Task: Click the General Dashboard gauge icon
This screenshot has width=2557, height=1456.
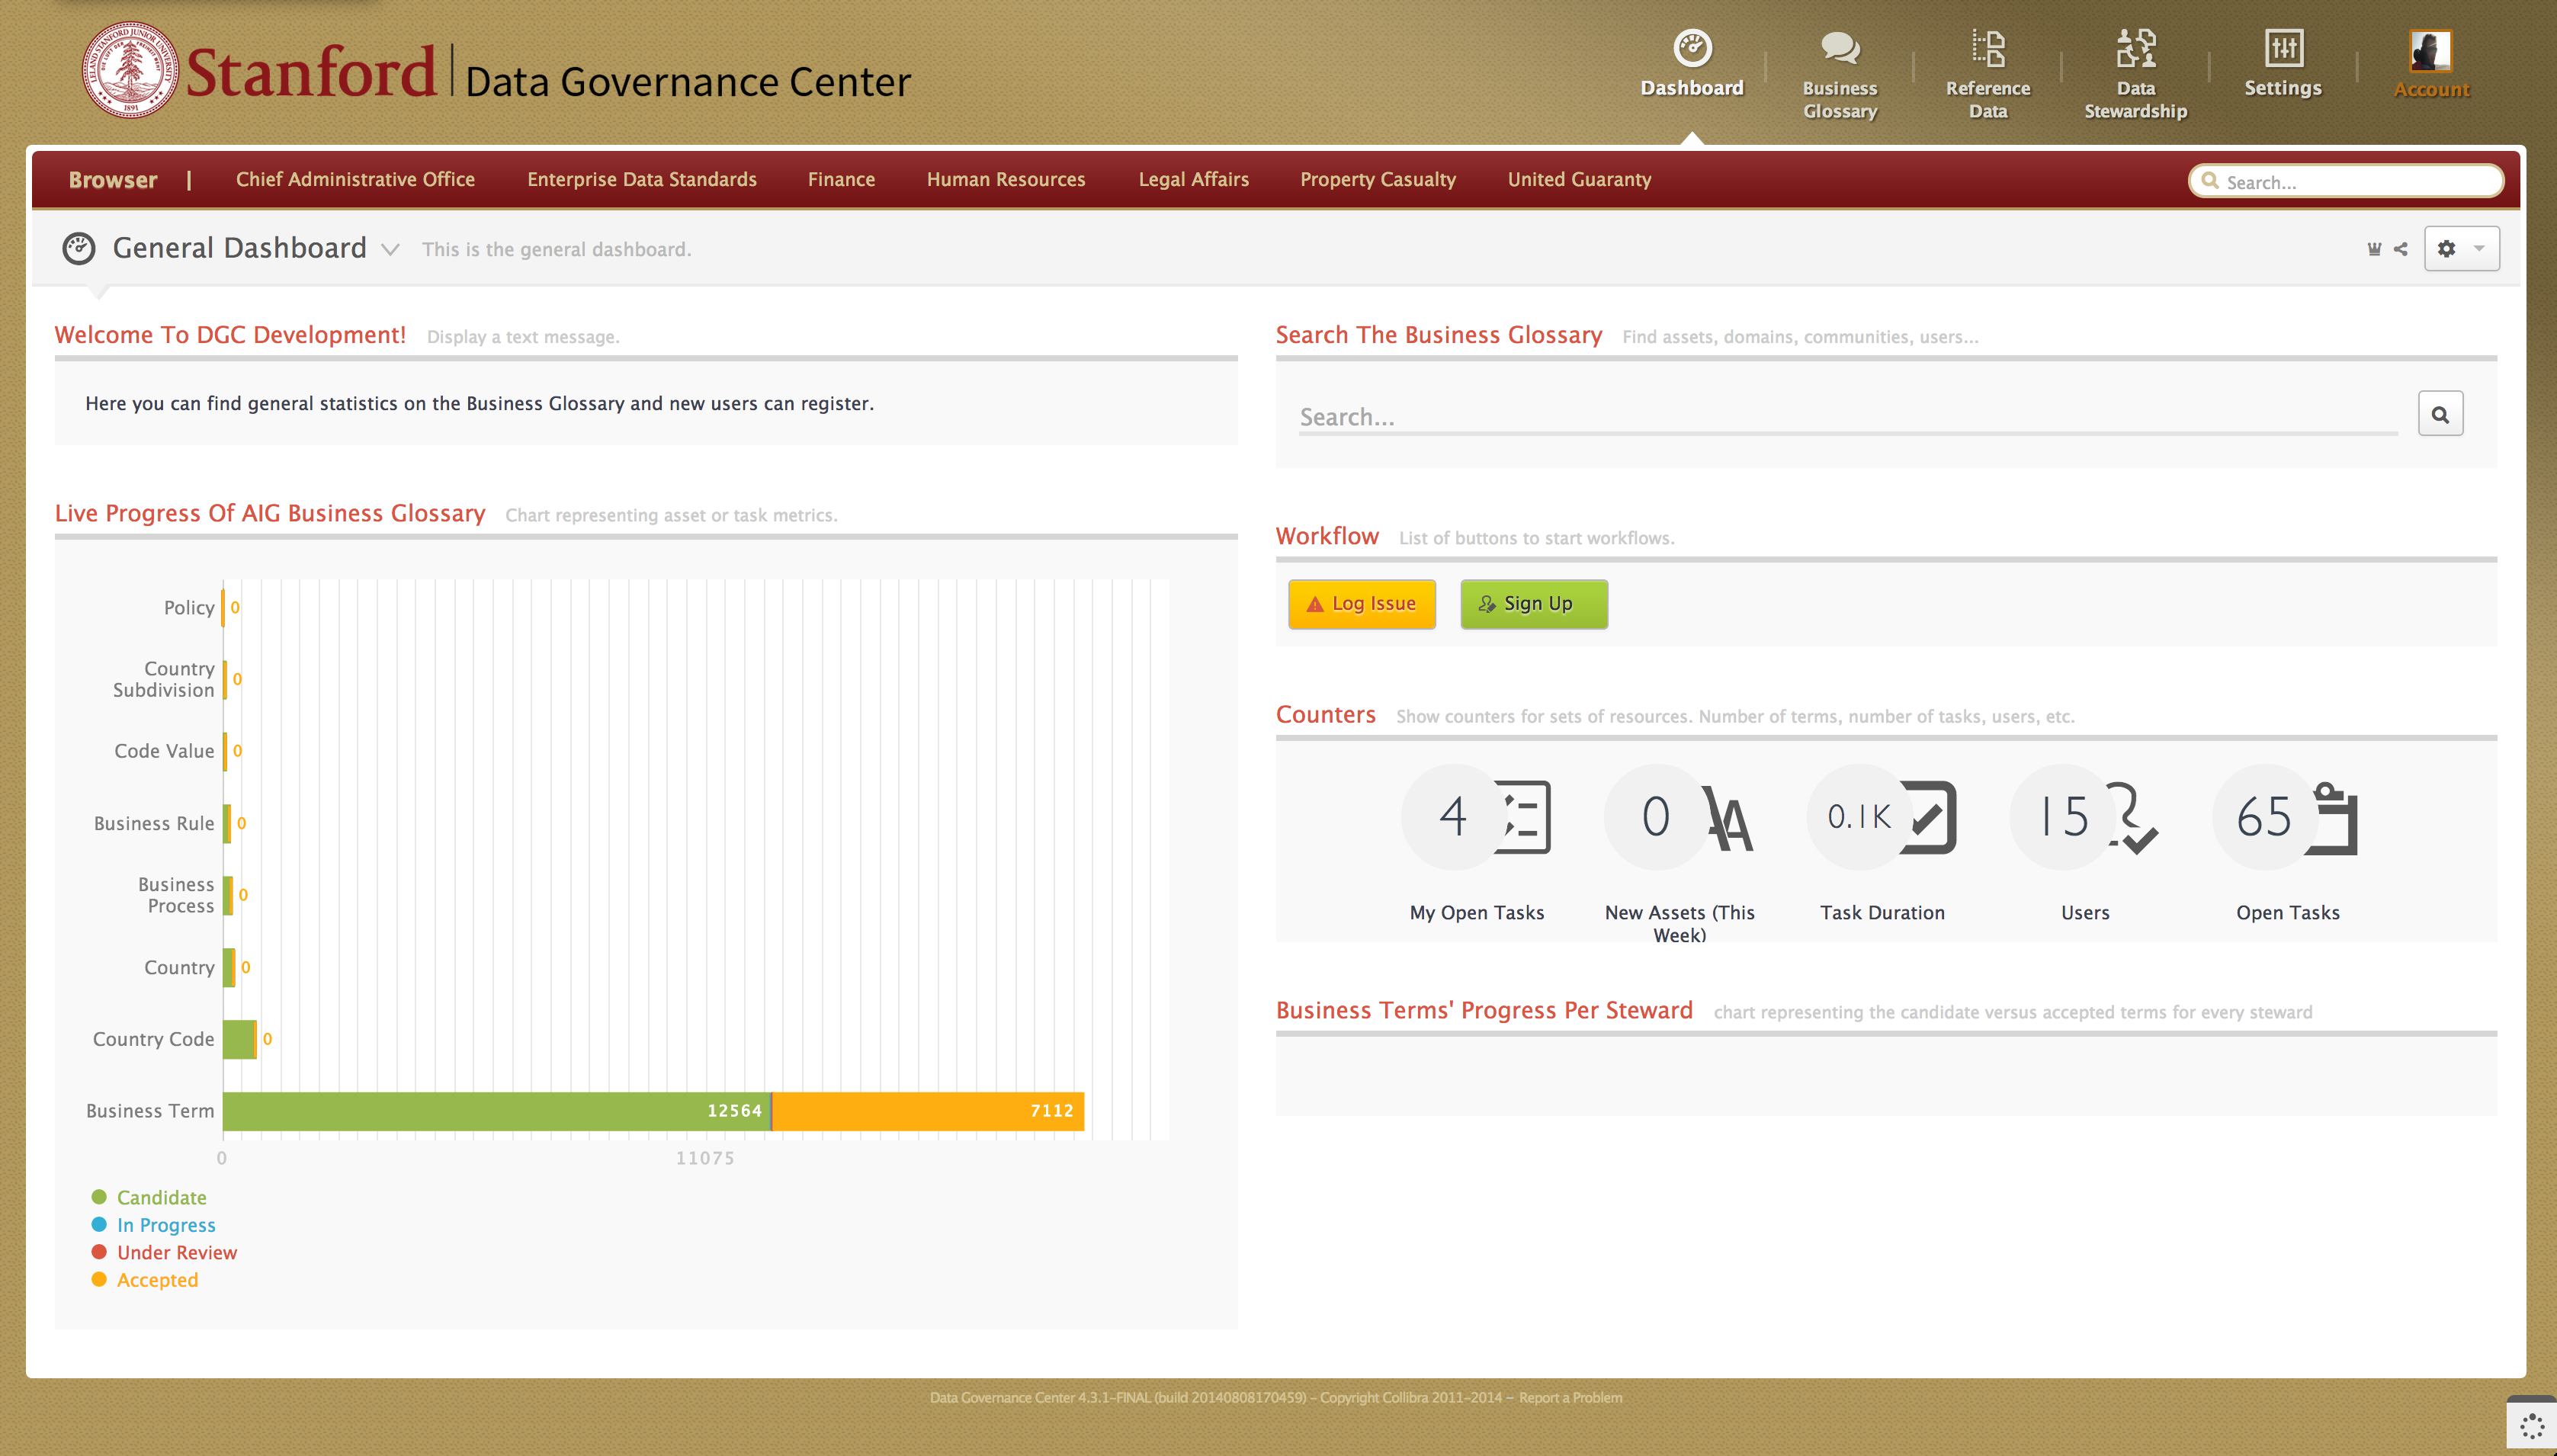Action: [x=78, y=248]
